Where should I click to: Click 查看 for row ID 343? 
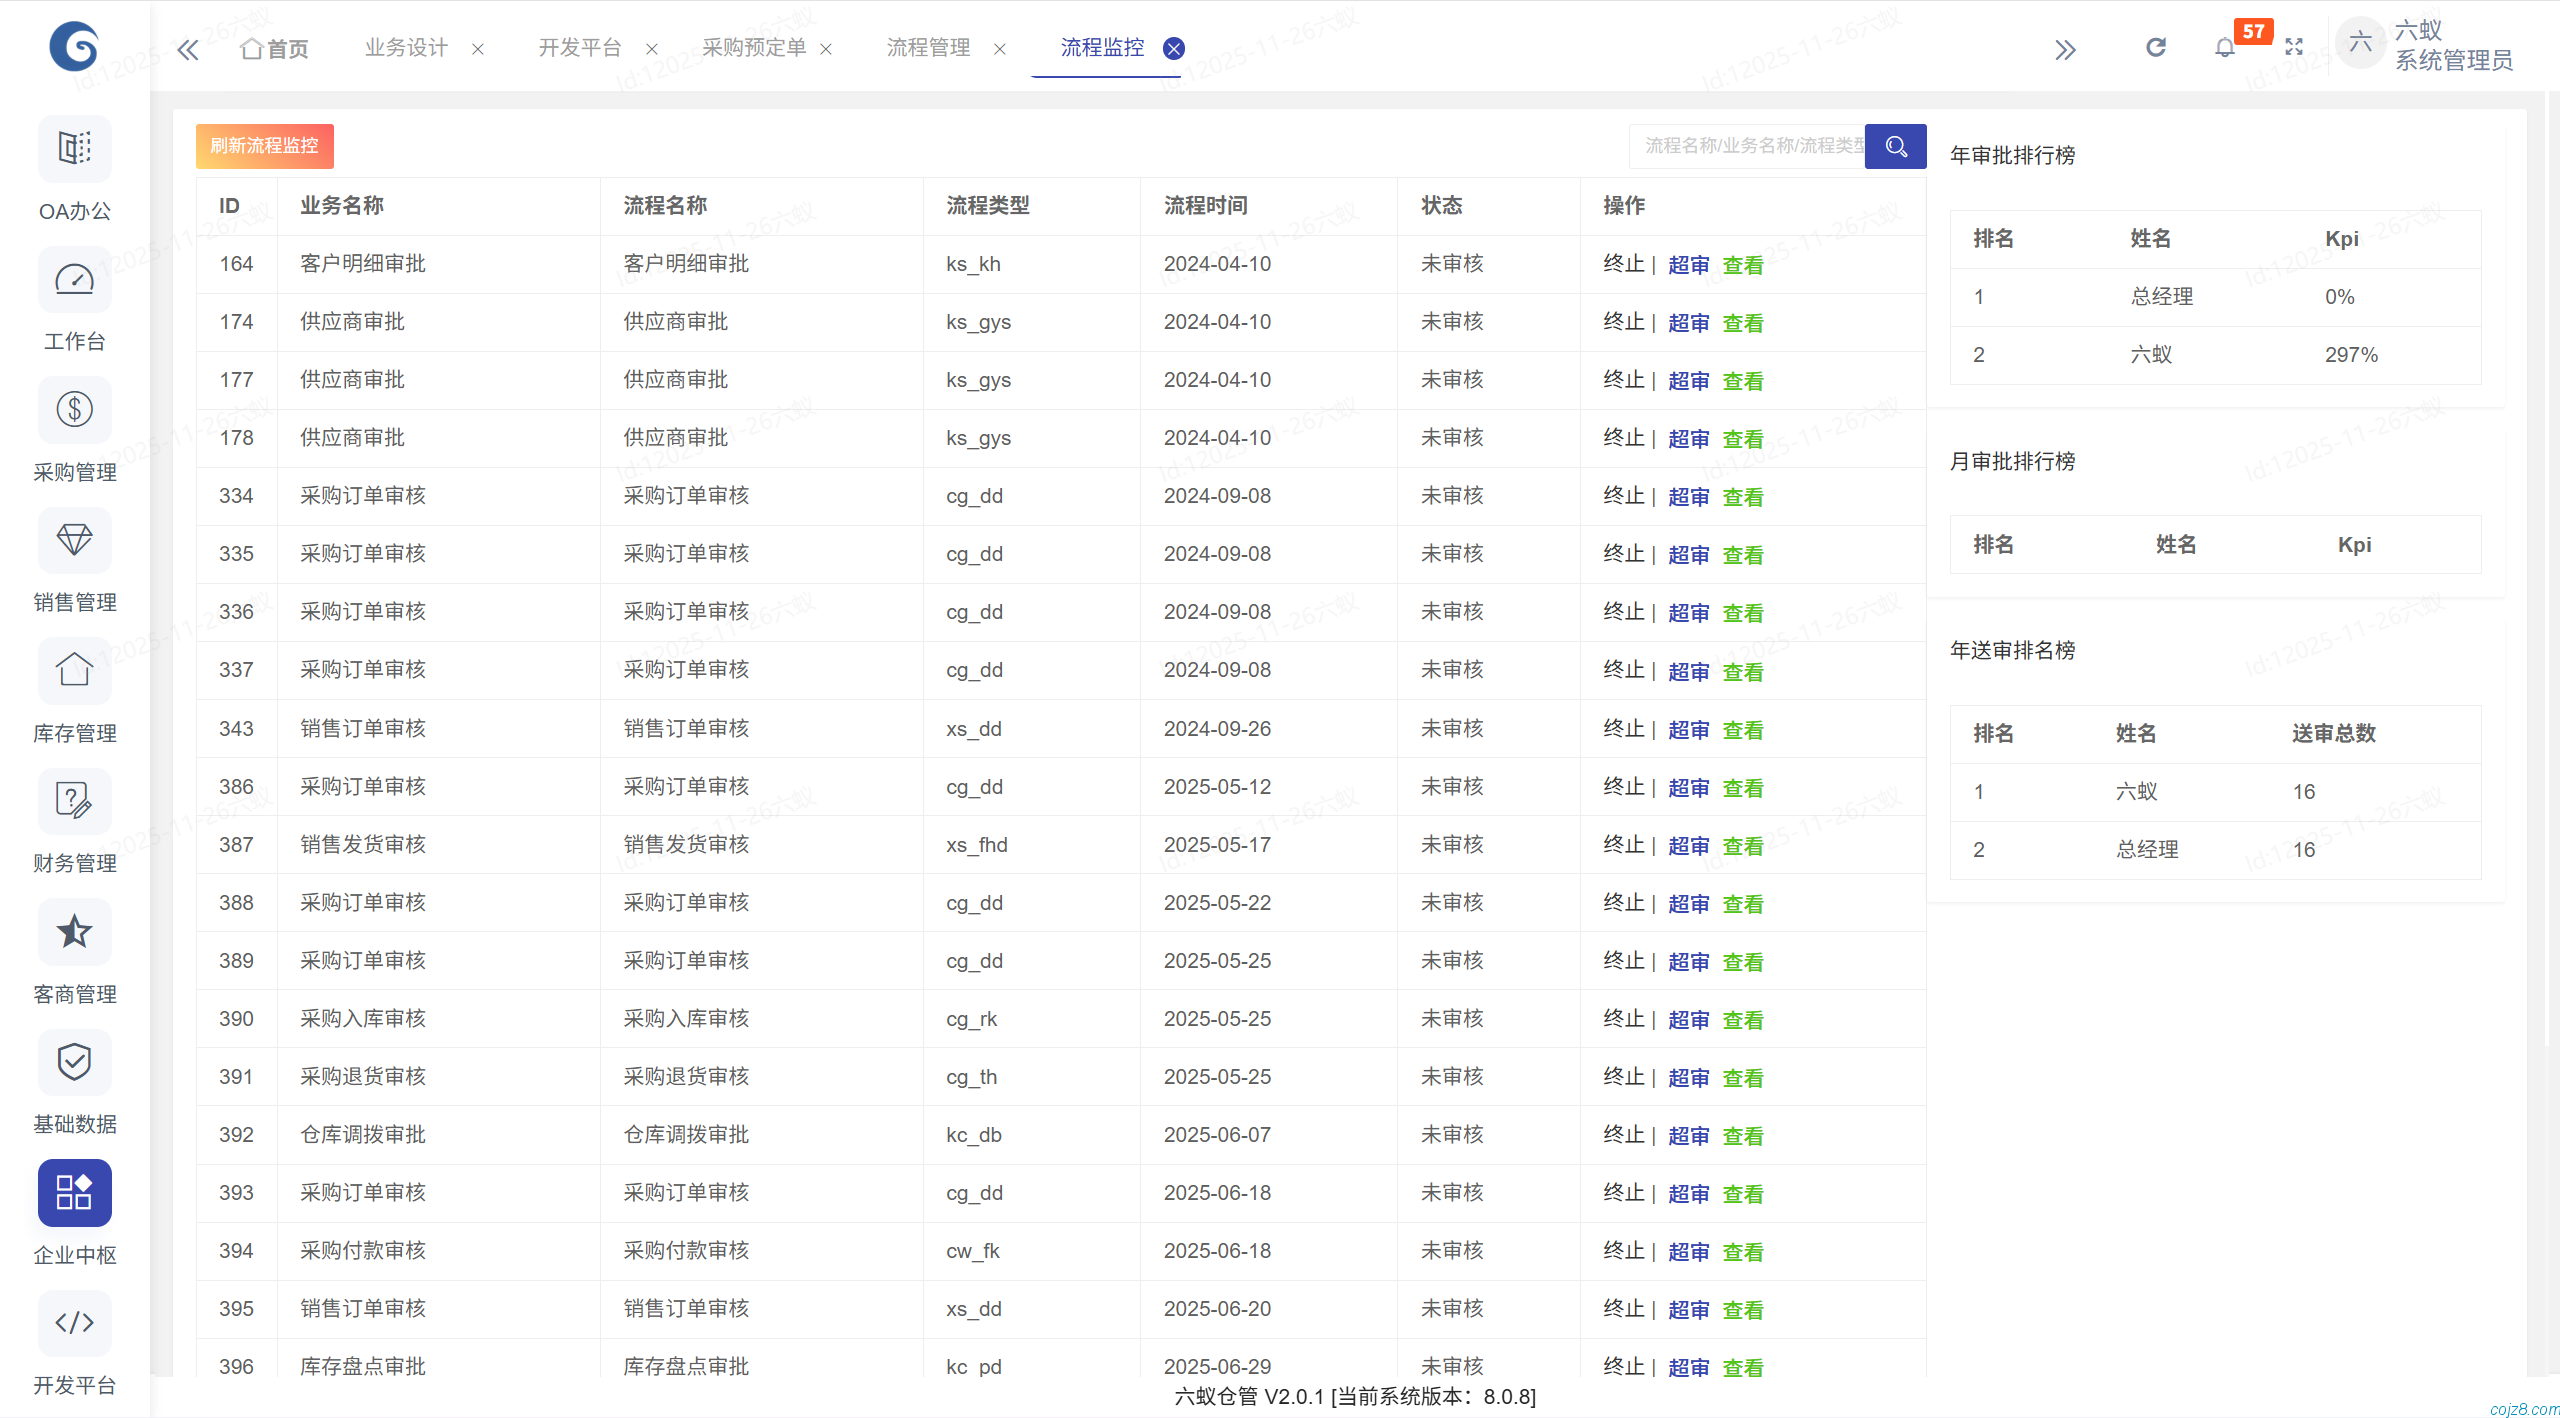click(1742, 730)
